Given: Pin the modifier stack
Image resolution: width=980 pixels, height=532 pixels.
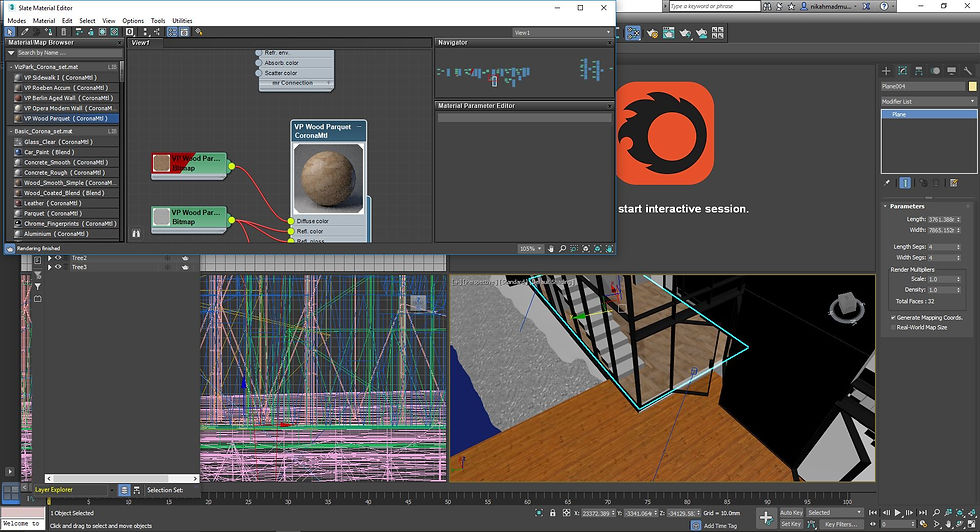Looking at the screenshot, I should point(887,183).
